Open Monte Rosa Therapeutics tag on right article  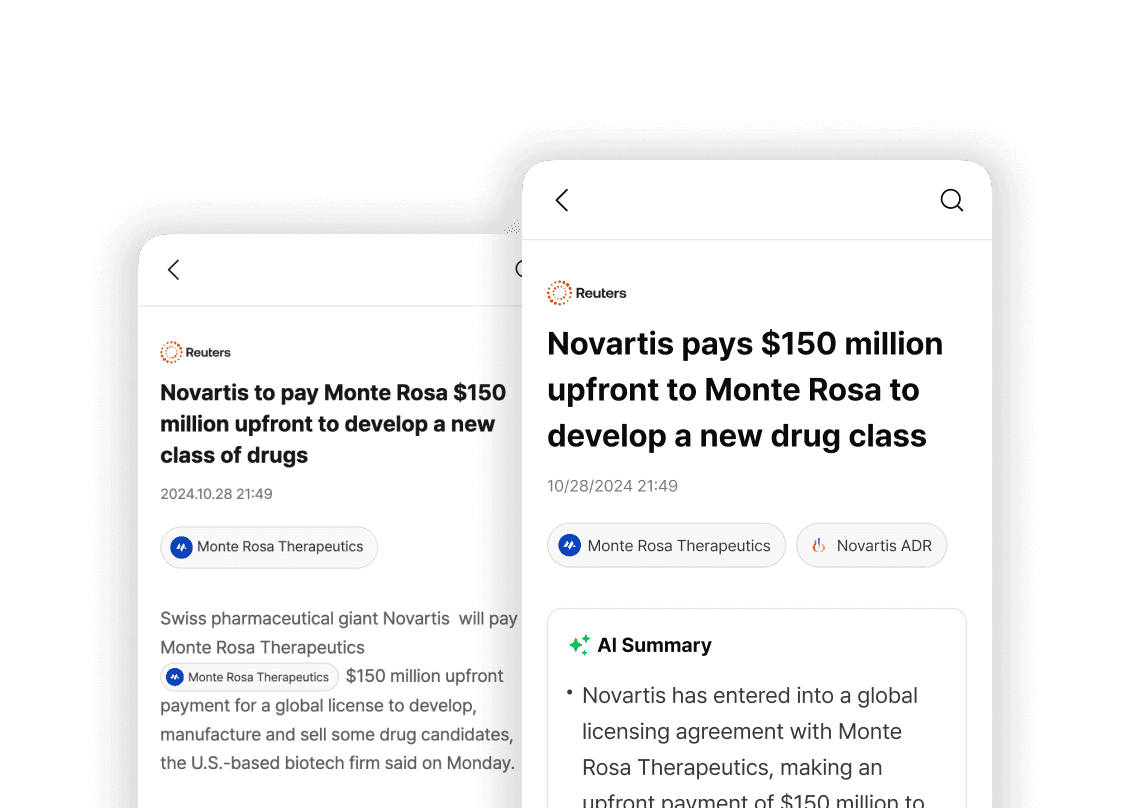[x=666, y=546]
